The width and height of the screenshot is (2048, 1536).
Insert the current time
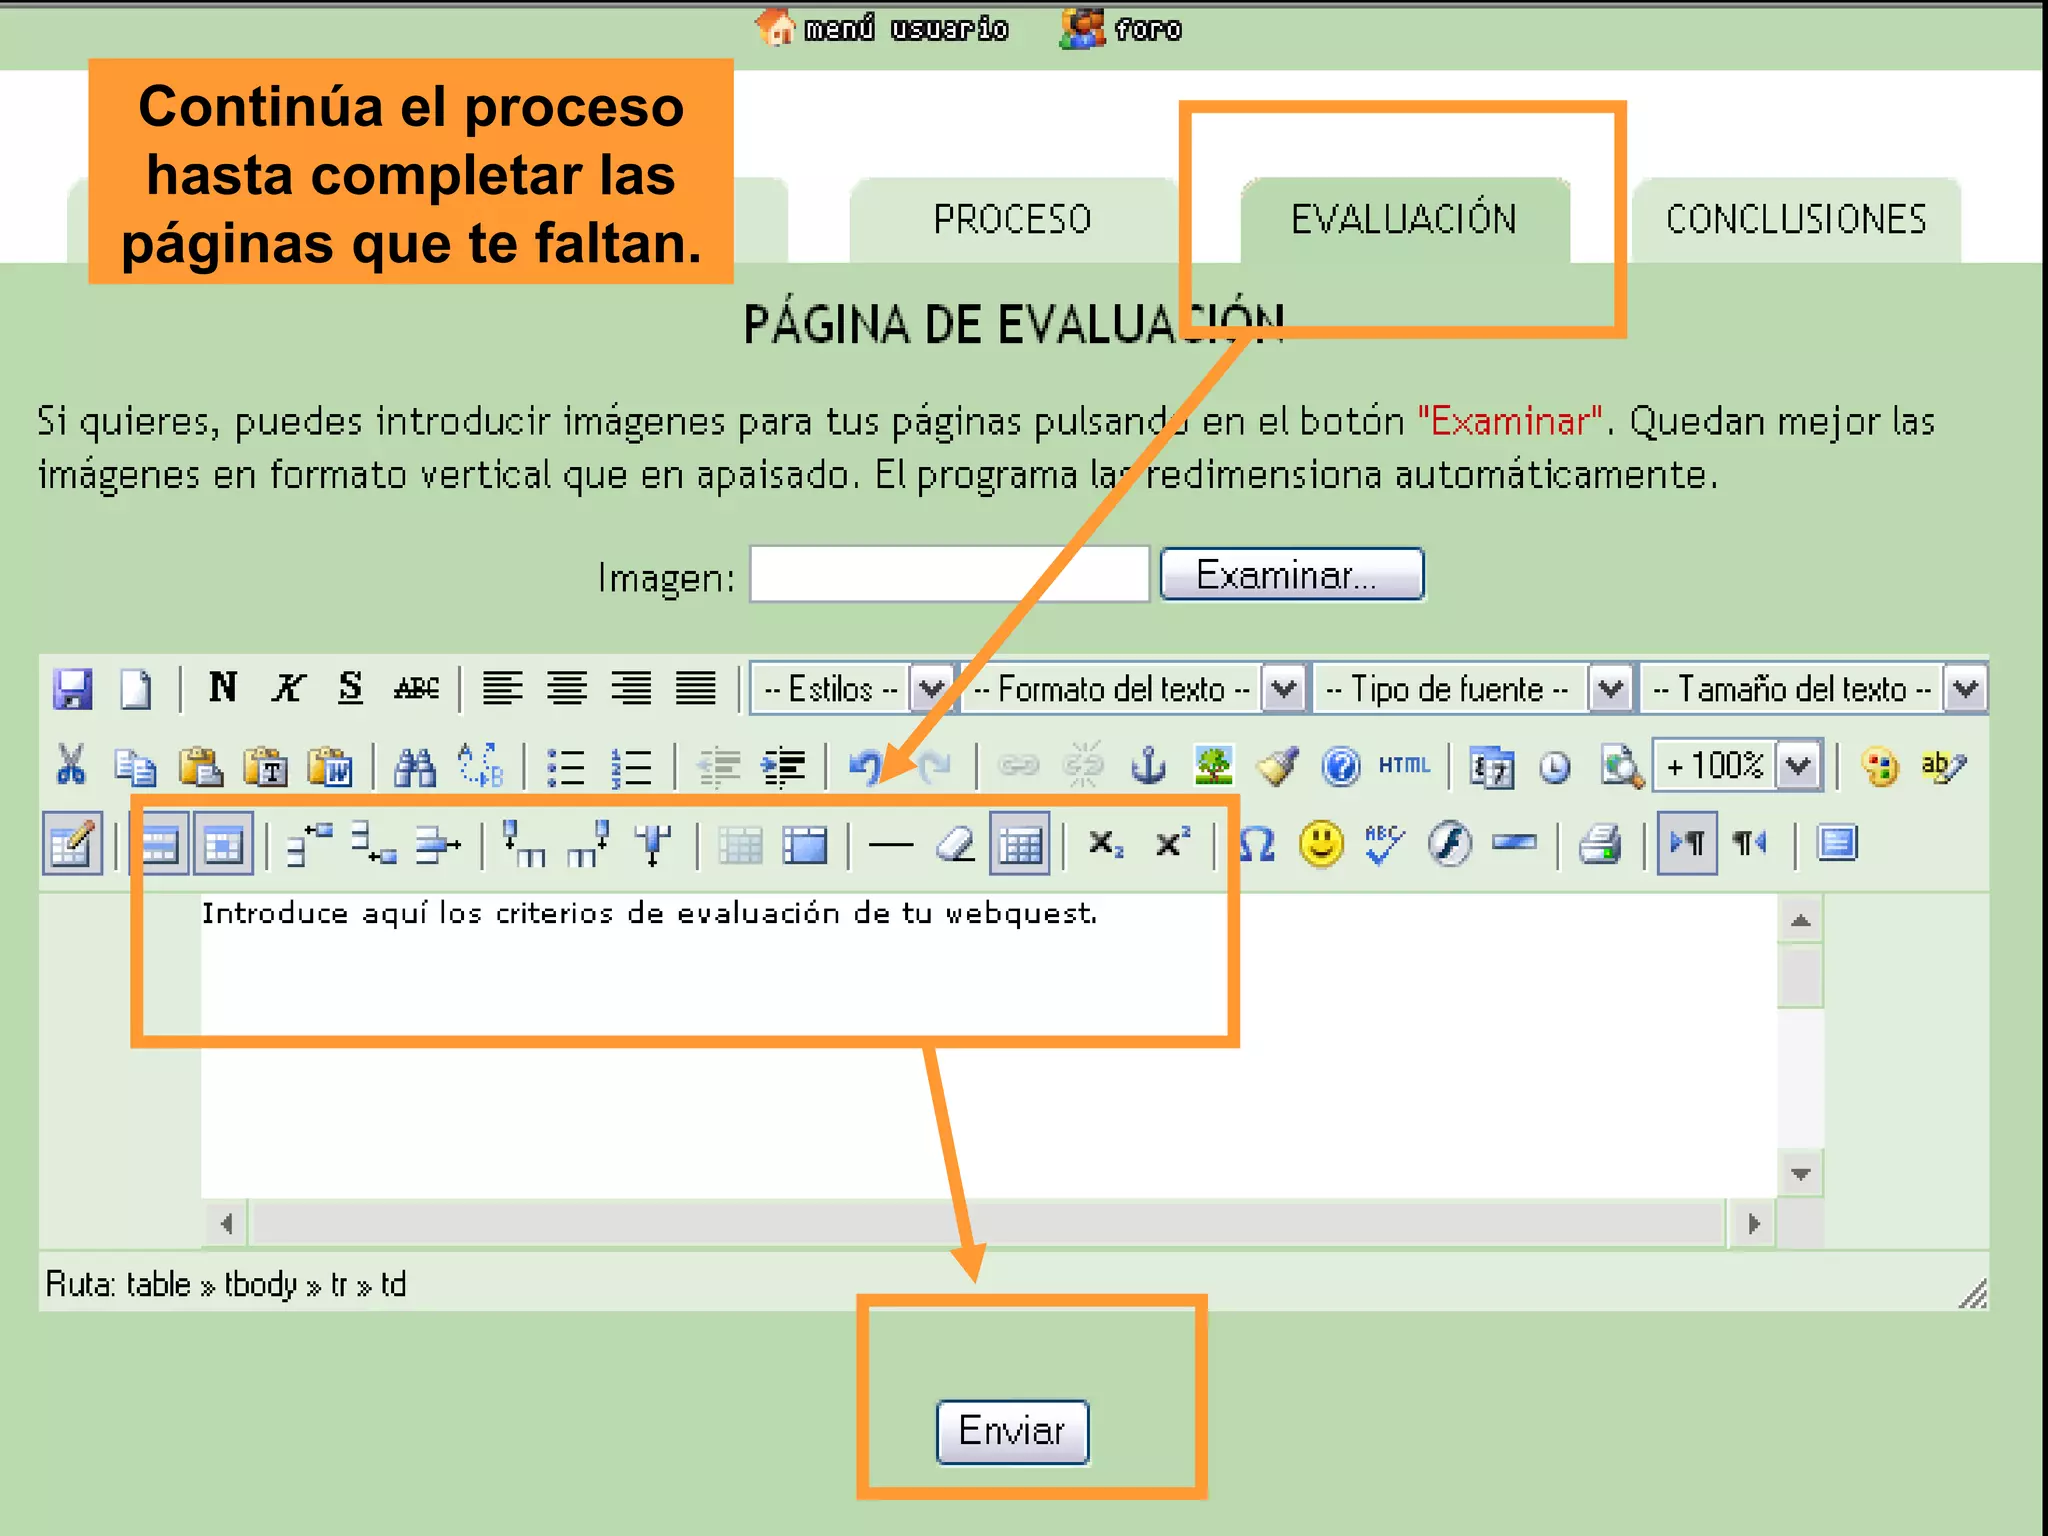click(1555, 767)
